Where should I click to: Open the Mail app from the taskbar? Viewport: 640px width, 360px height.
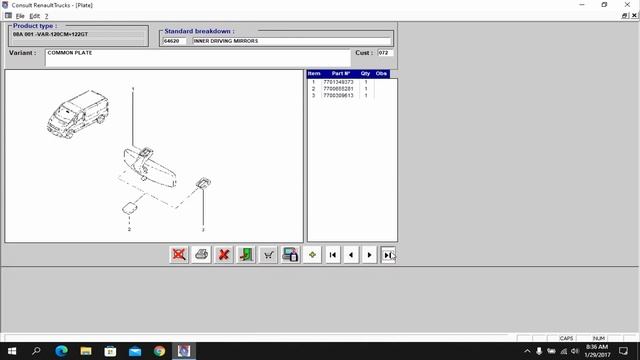135,351
